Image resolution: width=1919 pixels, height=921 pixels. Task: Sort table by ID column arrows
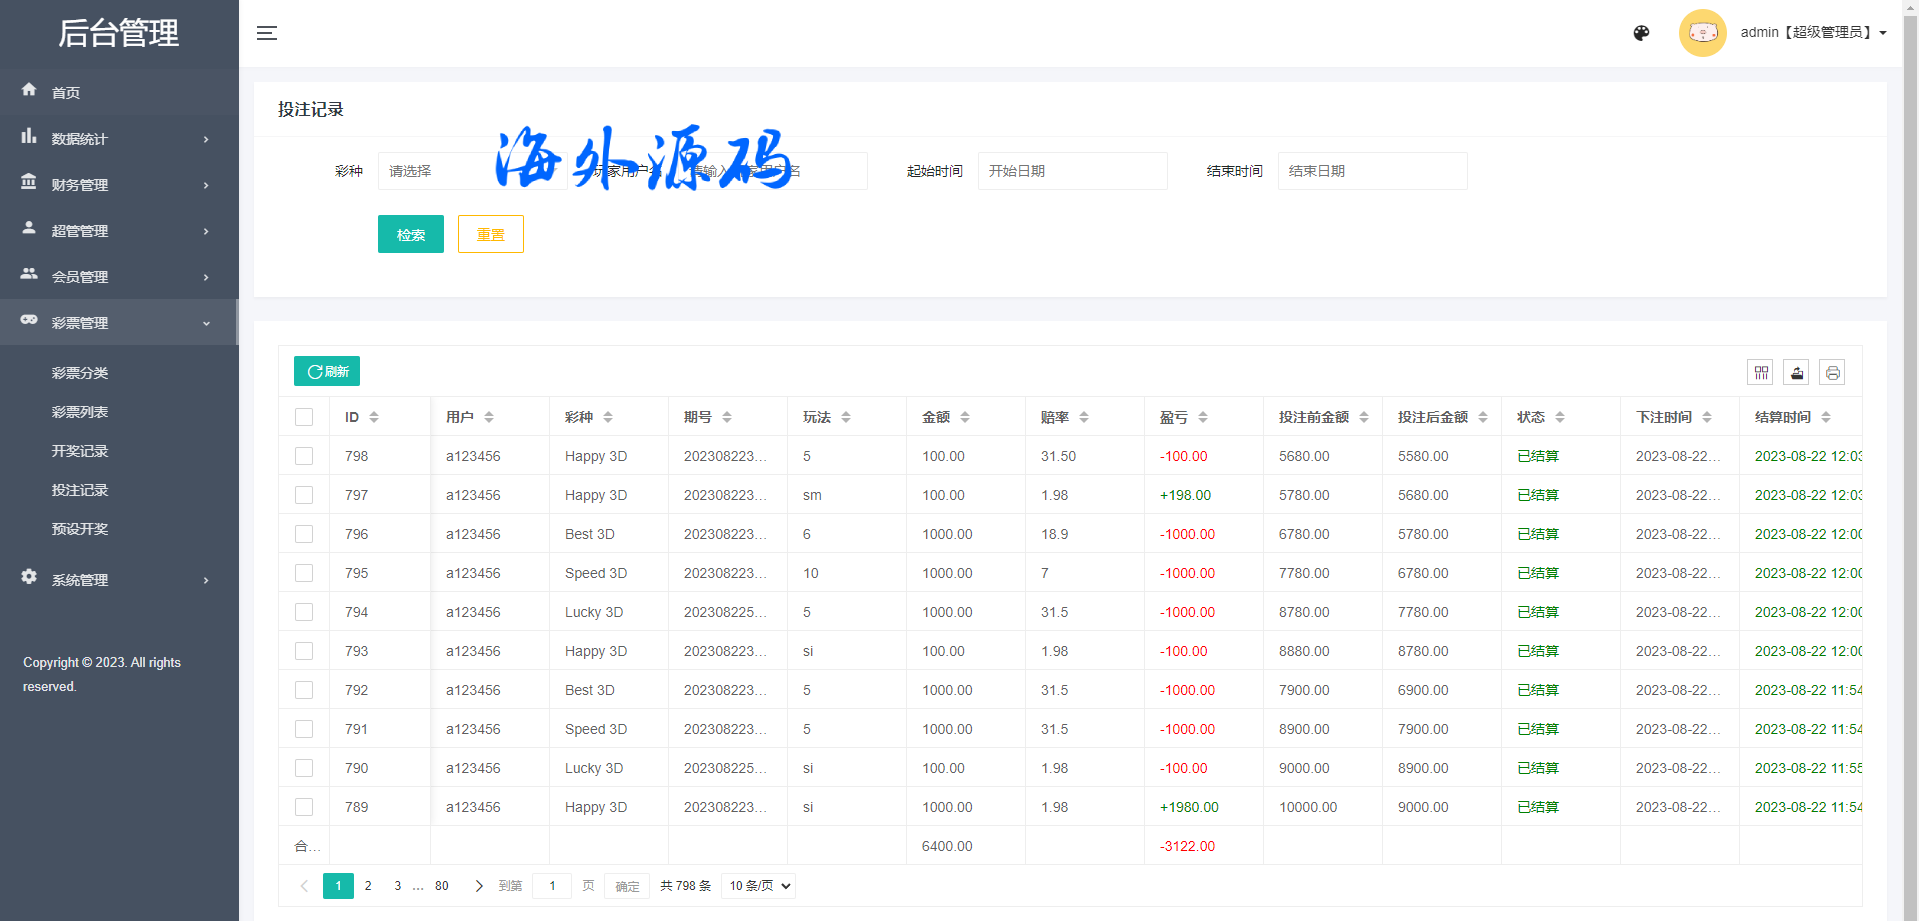click(x=374, y=417)
